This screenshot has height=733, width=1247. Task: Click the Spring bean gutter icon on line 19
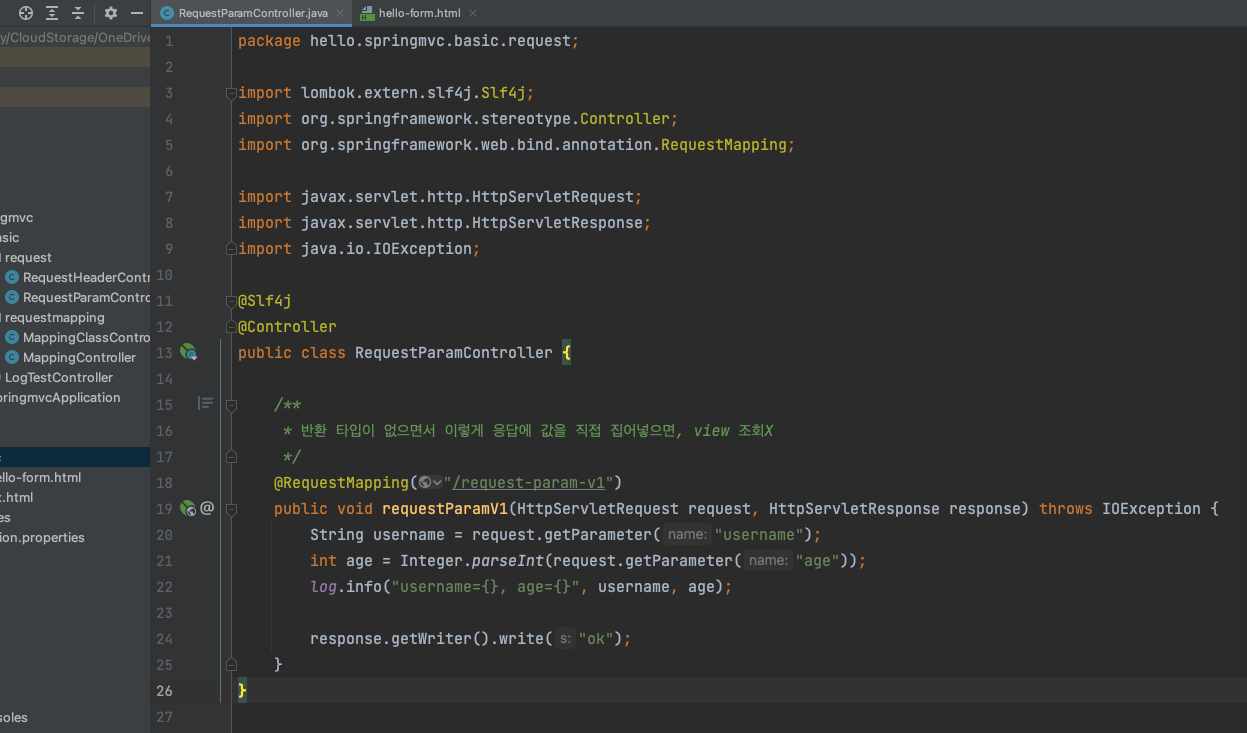(188, 508)
